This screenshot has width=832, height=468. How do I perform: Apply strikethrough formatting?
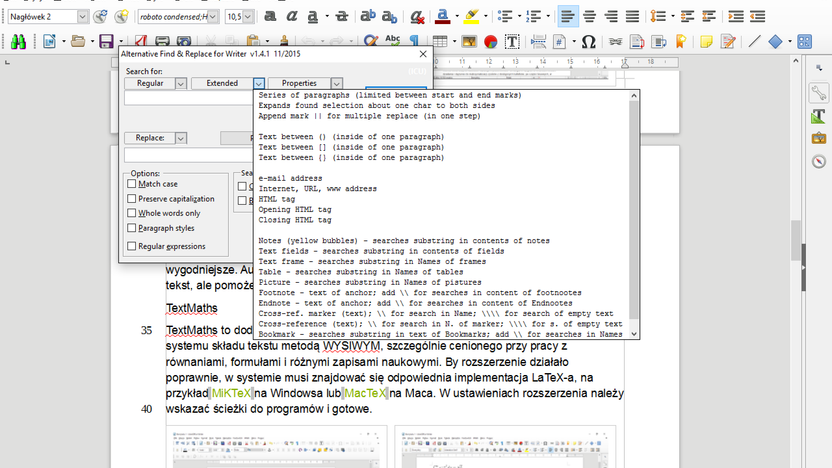(x=342, y=16)
